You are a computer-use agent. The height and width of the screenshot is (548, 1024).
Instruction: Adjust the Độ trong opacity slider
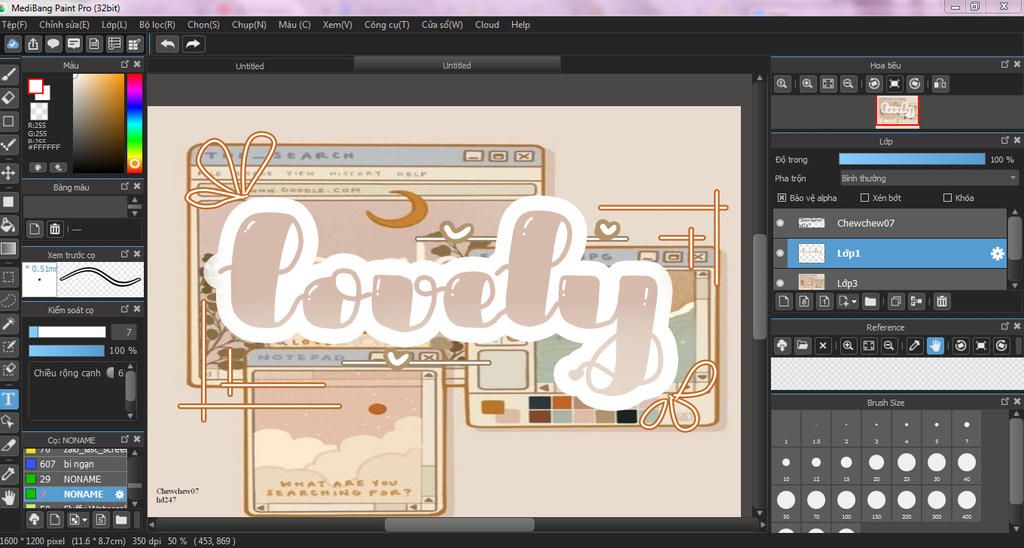point(912,159)
